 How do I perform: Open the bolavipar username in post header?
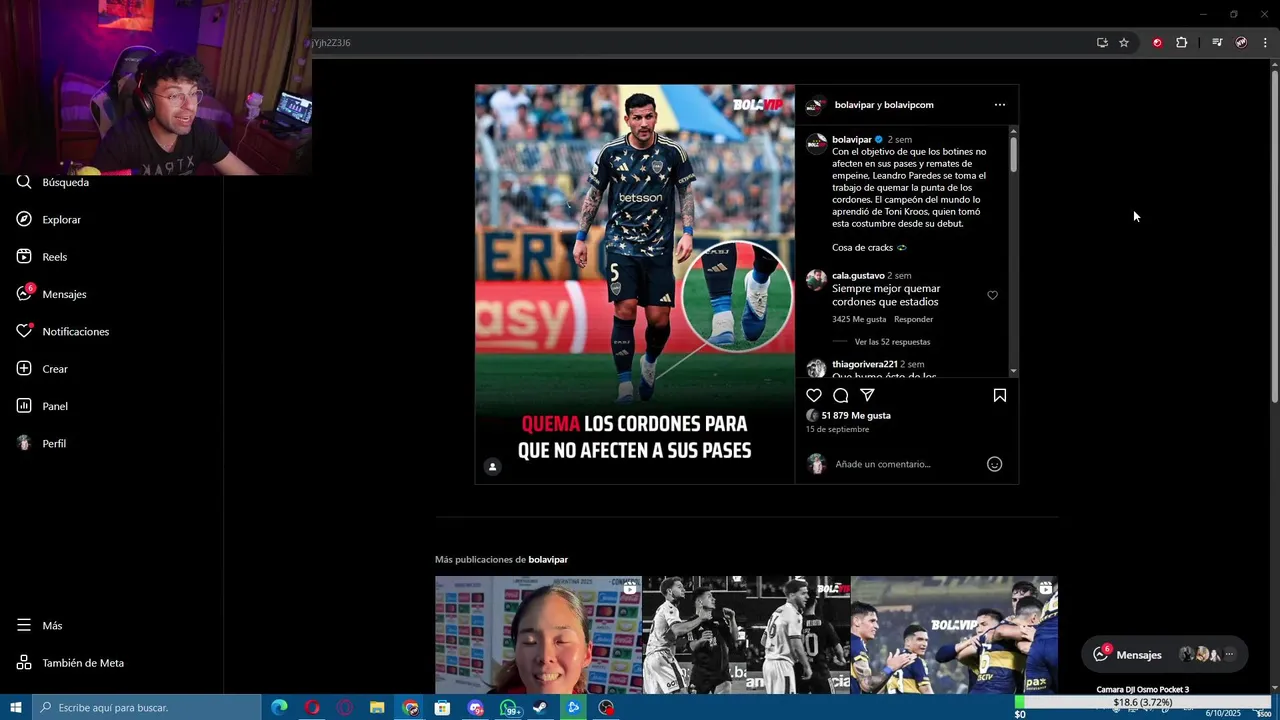coord(855,105)
